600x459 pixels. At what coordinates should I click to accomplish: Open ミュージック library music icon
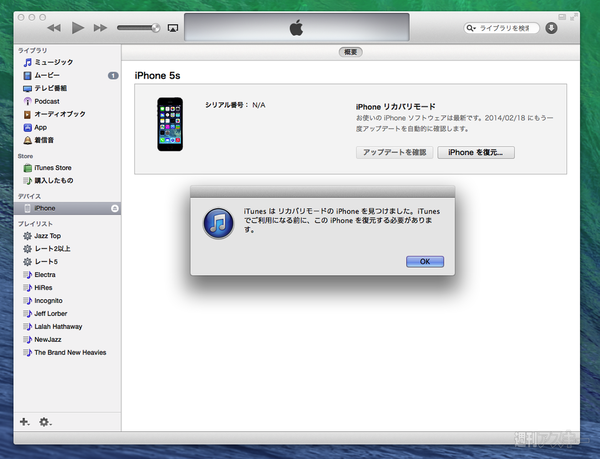point(28,62)
